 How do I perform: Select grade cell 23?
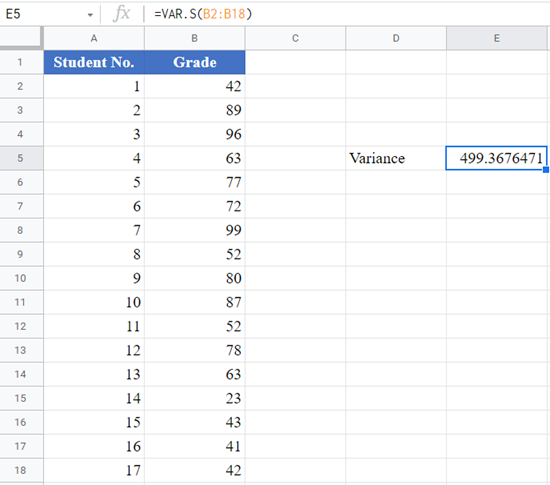(195, 398)
